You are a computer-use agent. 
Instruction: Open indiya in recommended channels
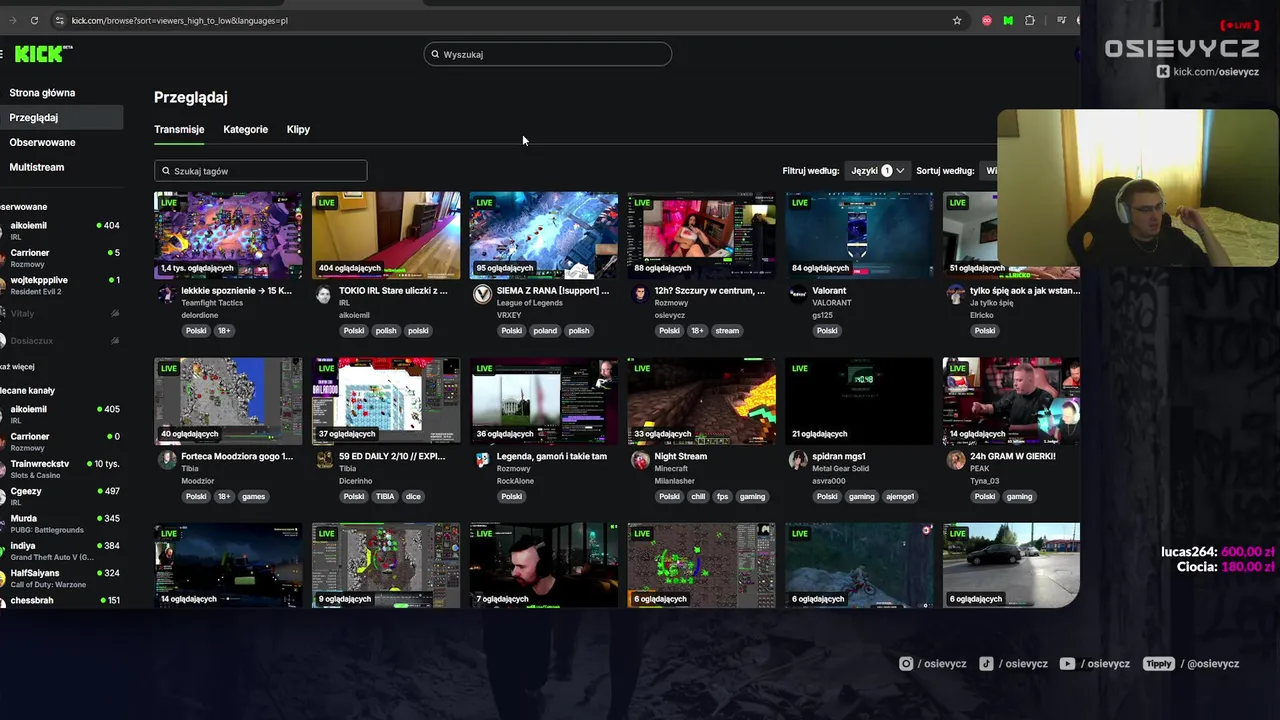tap(60, 551)
